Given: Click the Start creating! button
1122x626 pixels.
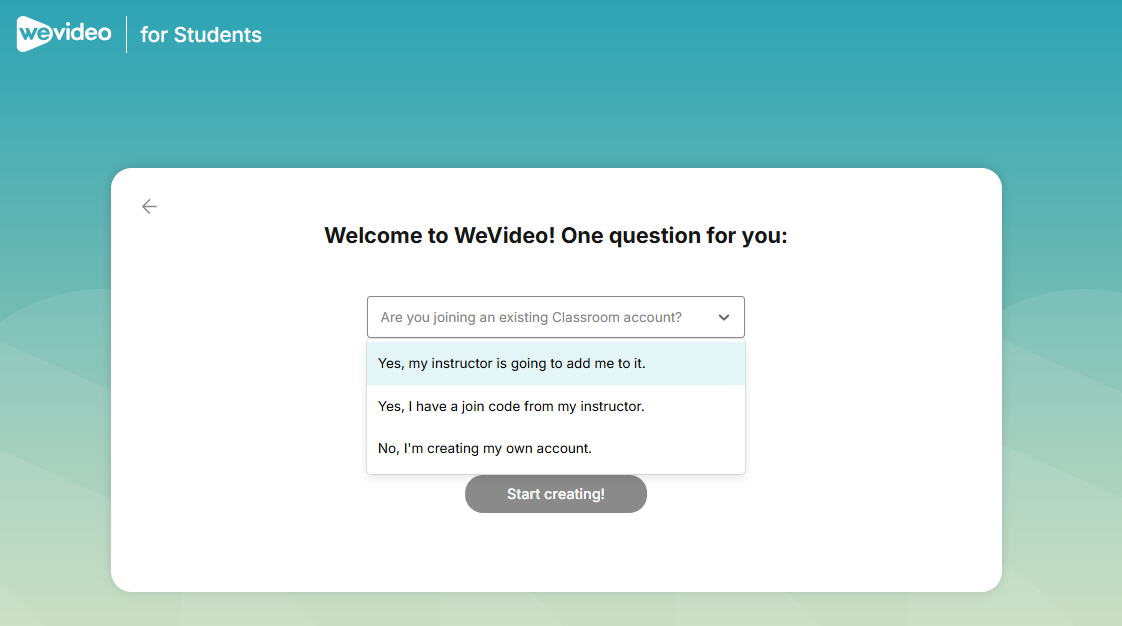Looking at the screenshot, I should (x=555, y=494).
